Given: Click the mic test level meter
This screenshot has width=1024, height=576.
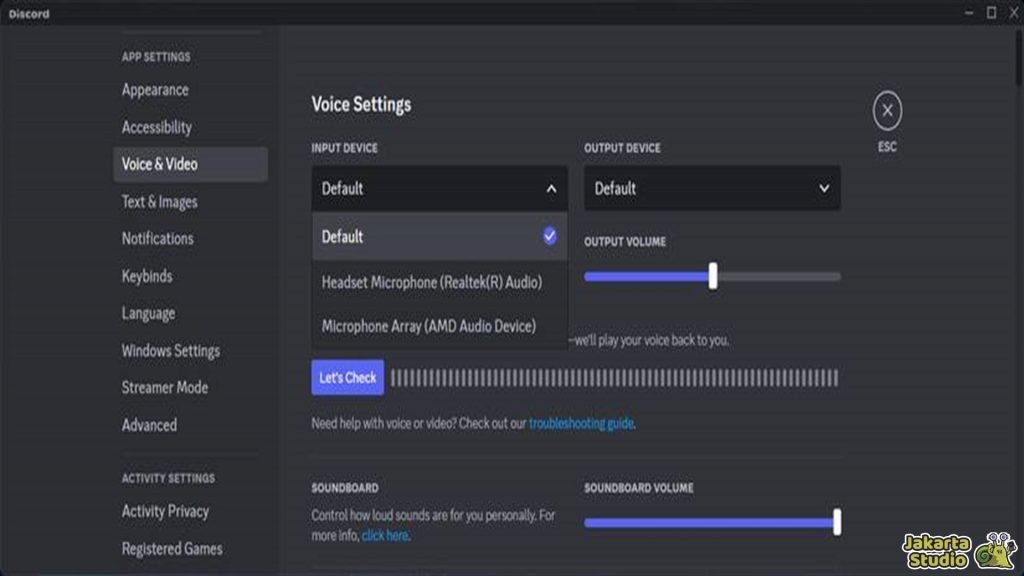Looking at the screenshot, I should point(614,377).
